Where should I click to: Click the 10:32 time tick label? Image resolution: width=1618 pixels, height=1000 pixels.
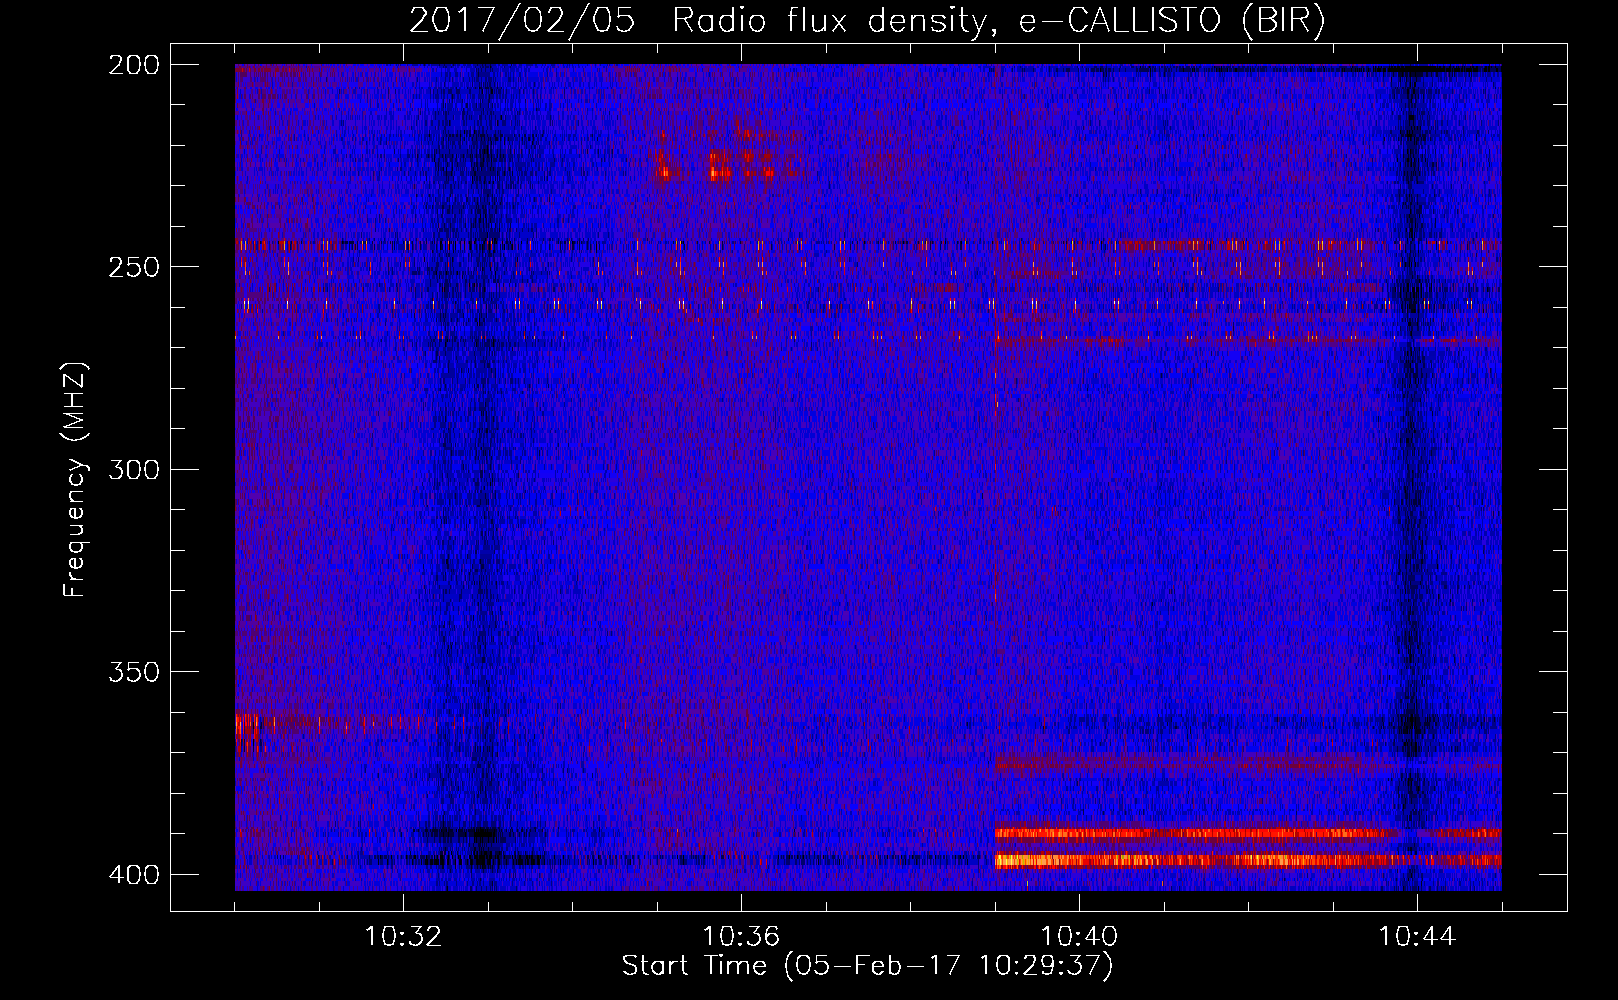point(403,937)
